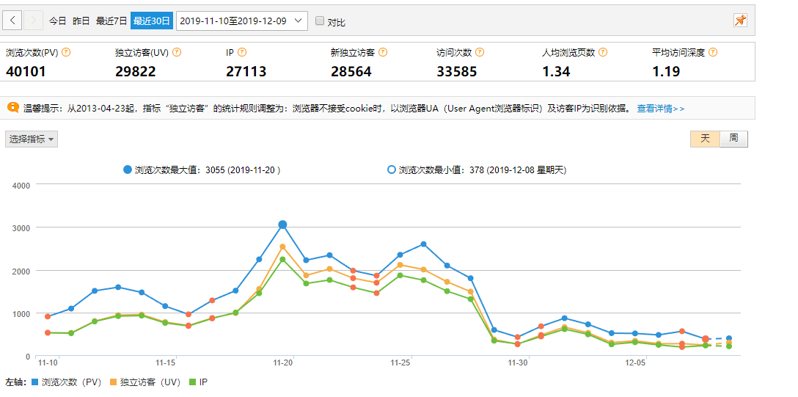
Task: Select the 最近30日 time range
Action: click(x=152, y=21)
